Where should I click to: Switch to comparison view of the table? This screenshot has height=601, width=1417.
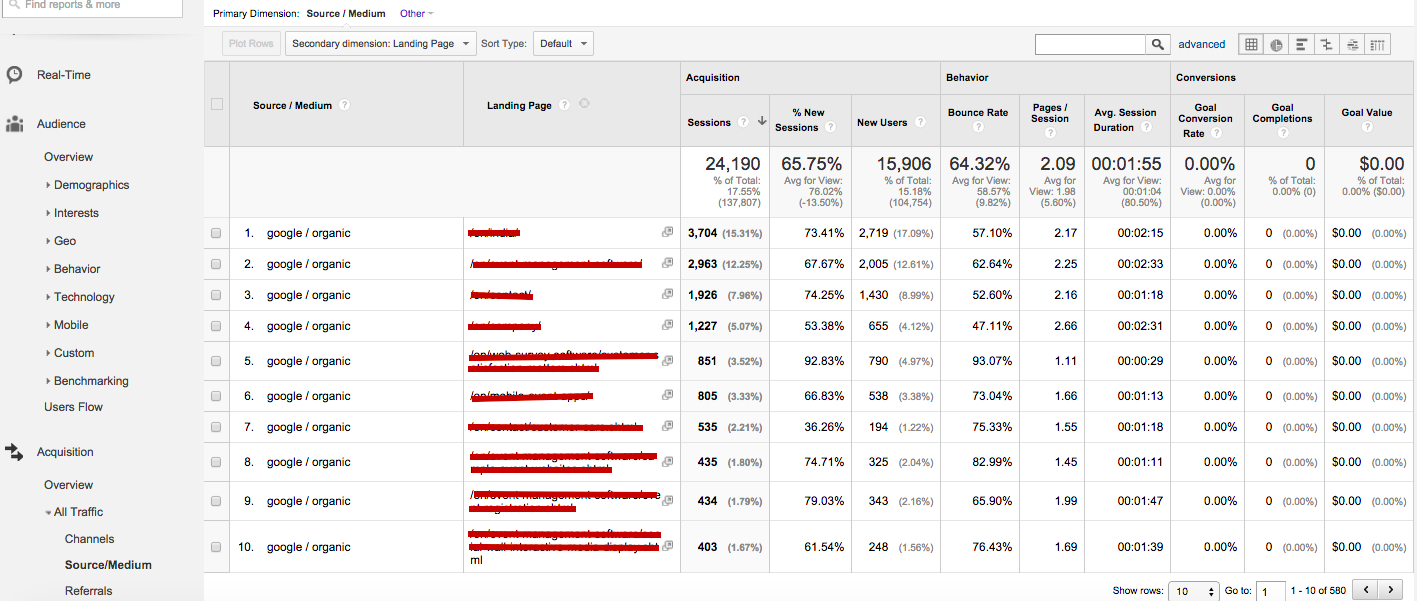1326,44
